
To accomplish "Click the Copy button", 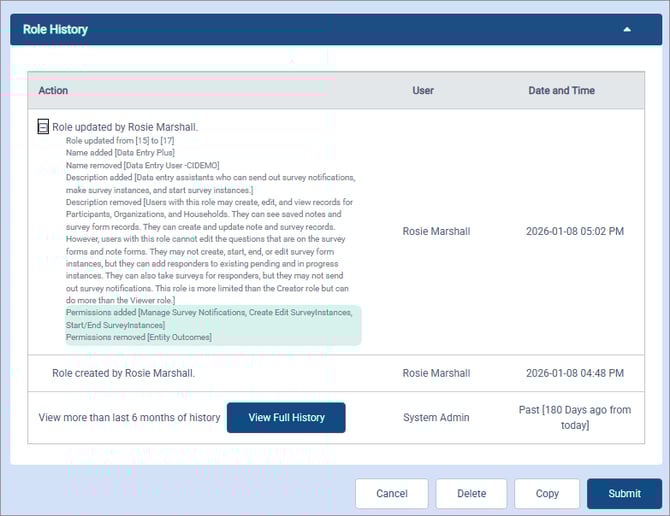I will click(x=547, y=493).
